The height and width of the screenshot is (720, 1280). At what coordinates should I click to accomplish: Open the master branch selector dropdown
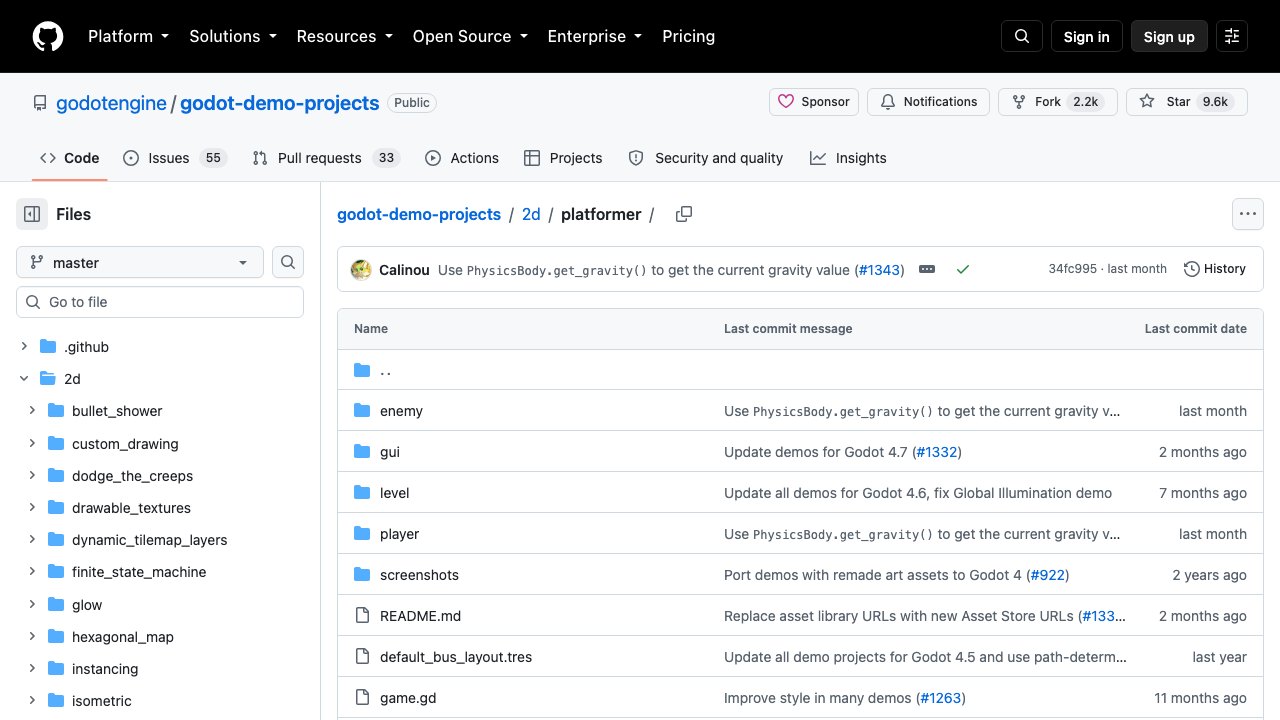[140, 262]
